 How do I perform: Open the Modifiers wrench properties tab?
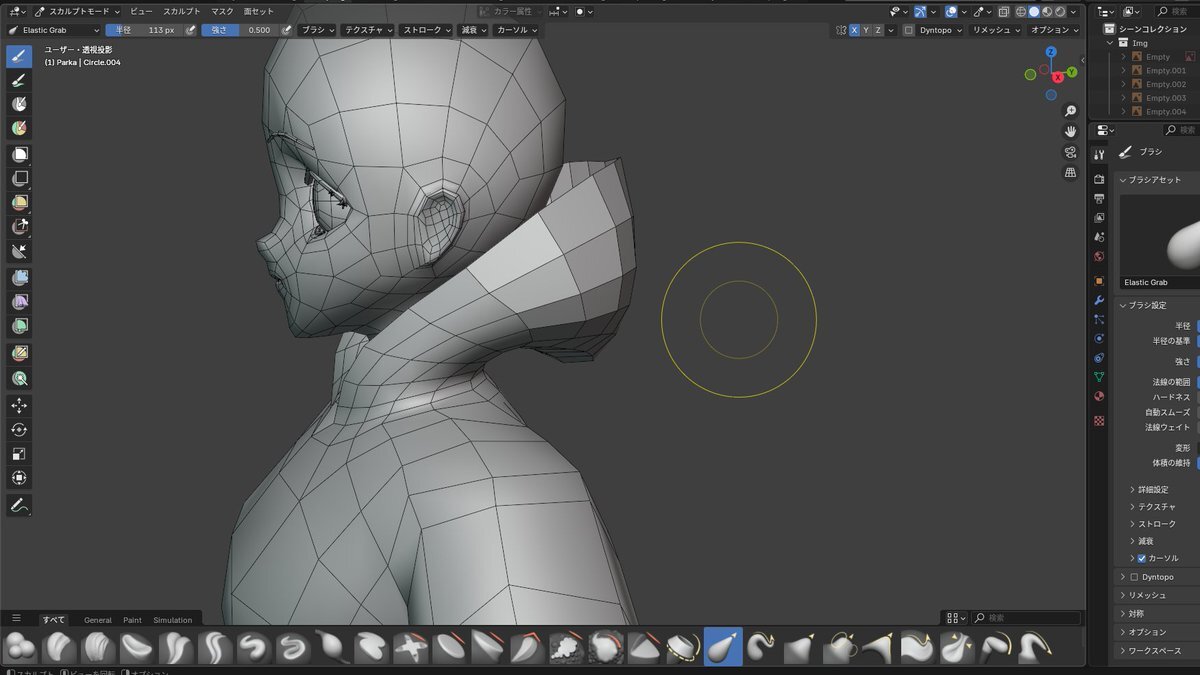pos(1099,300)
